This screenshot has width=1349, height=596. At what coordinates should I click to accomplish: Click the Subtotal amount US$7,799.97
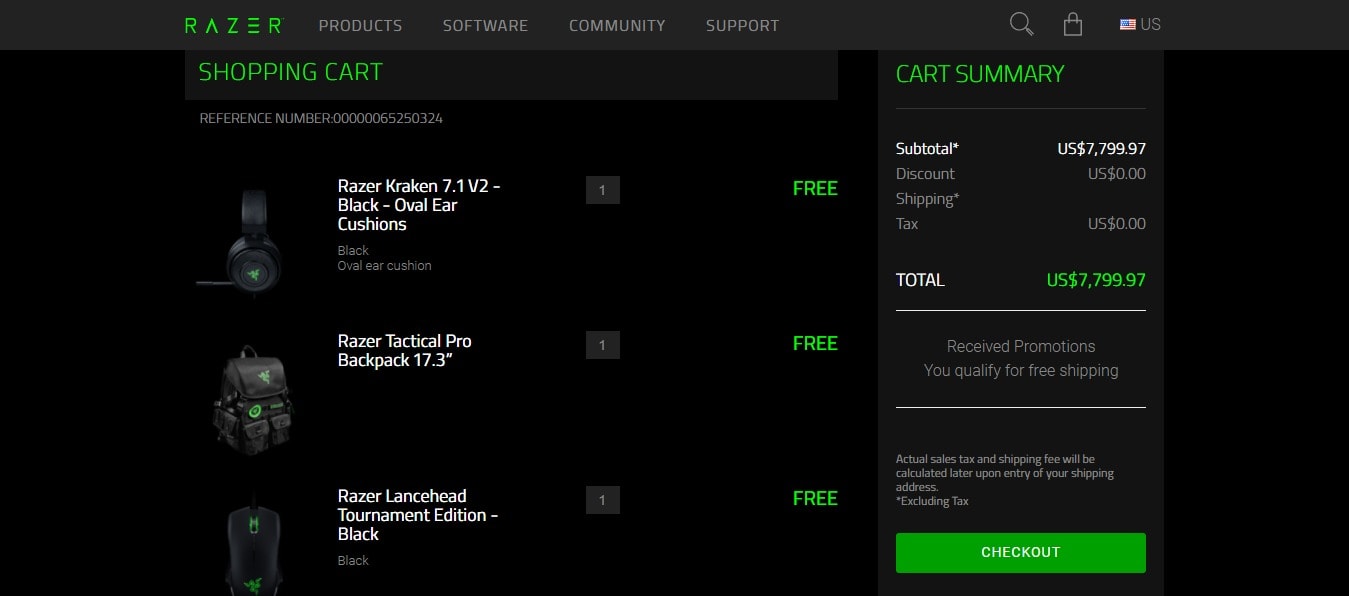[1101, 149]
